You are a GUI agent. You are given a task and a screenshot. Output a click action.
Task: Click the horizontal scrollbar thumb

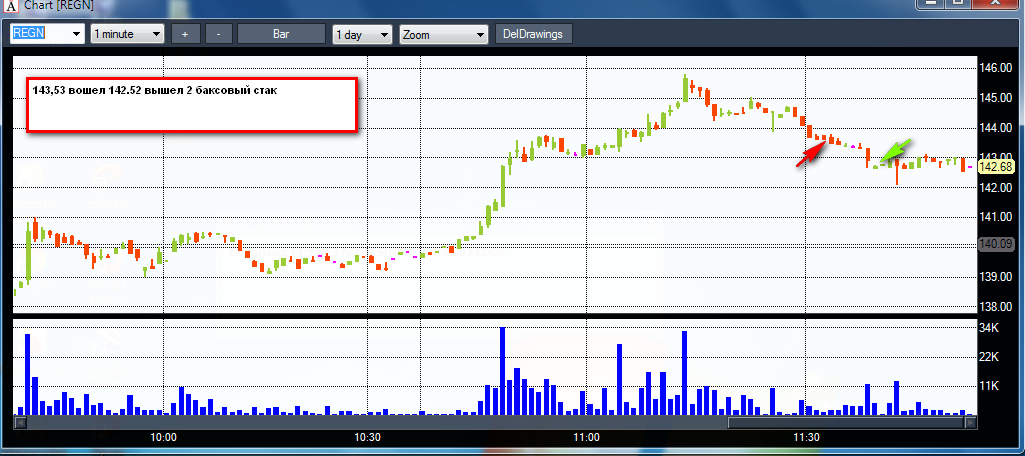847,423
